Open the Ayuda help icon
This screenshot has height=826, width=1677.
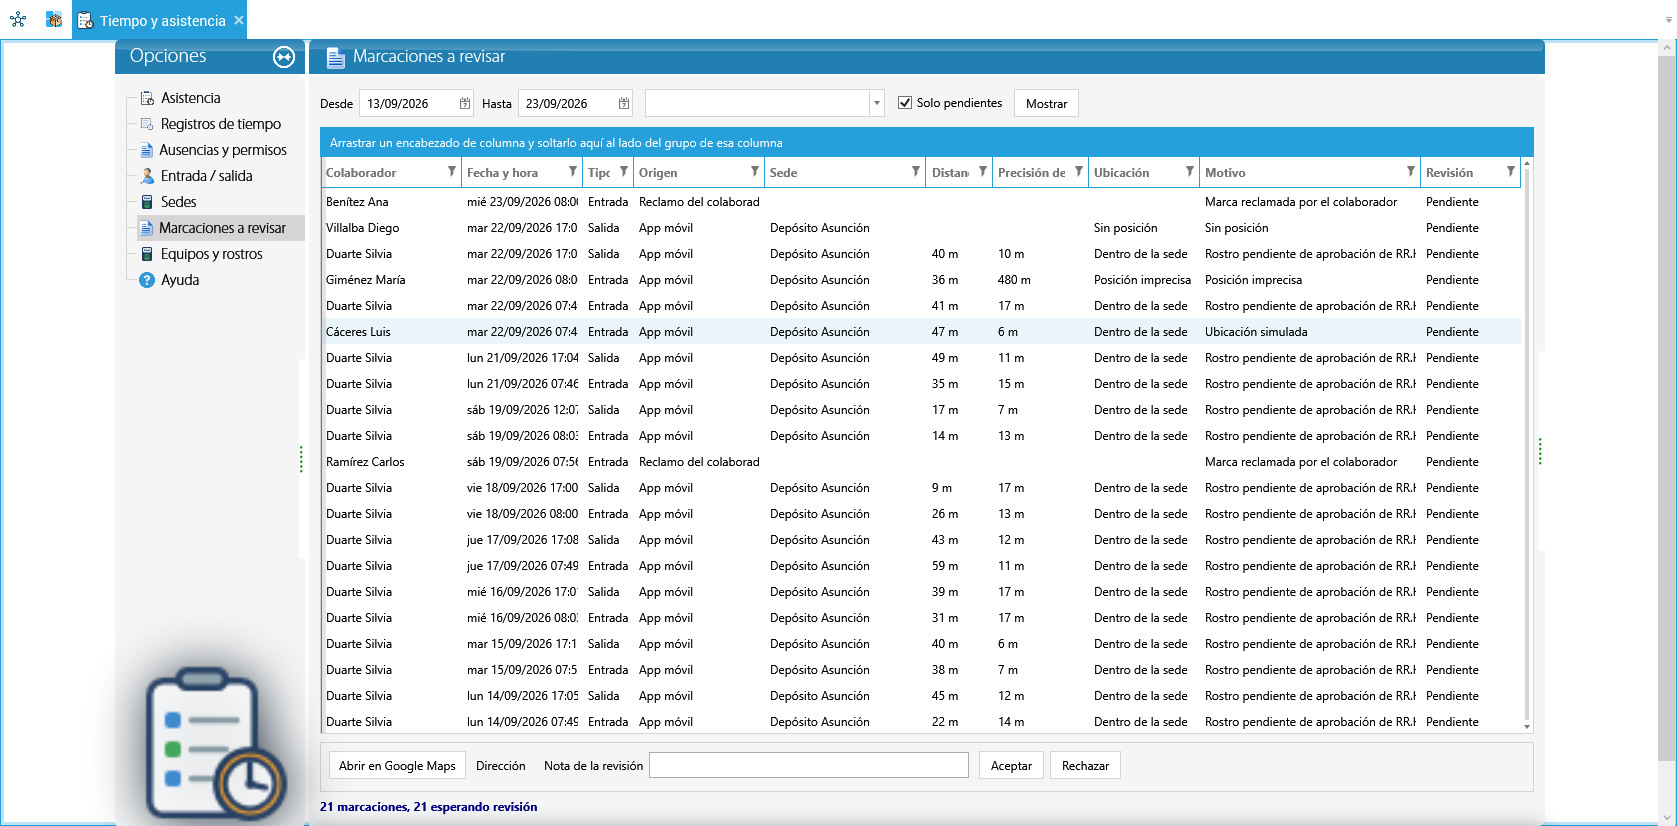point(147,280)
